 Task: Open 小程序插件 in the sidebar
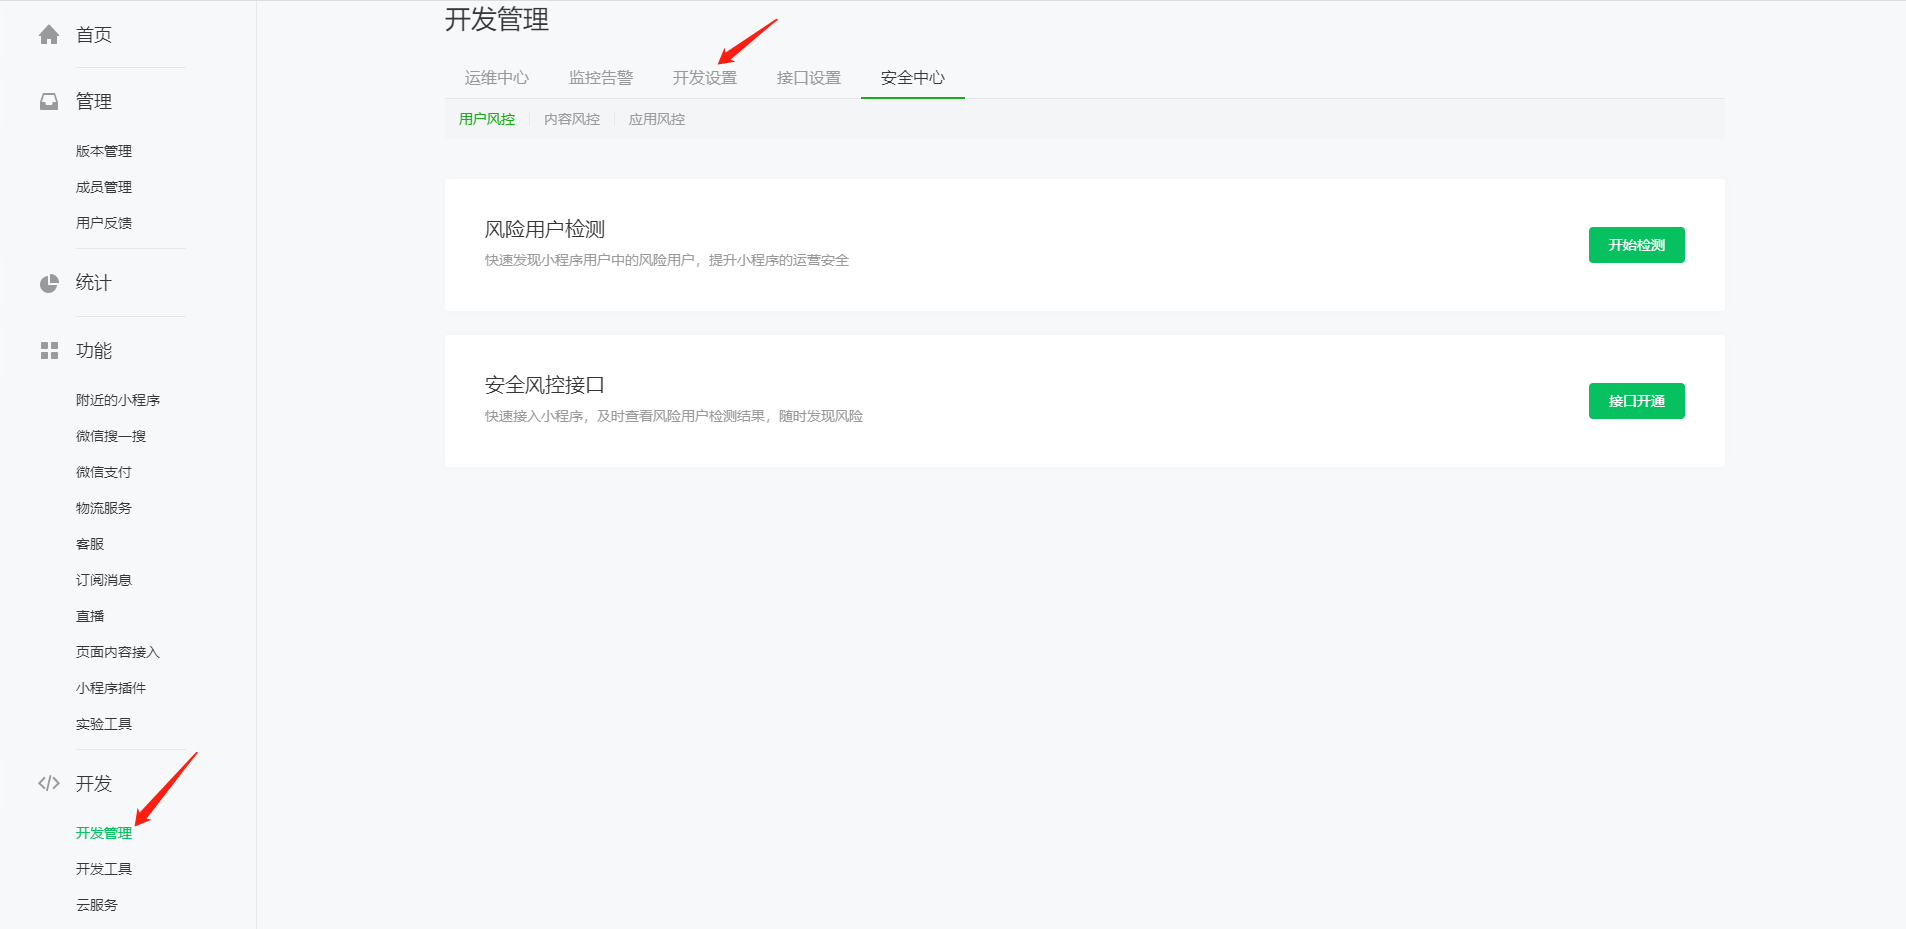(x=111, y=688)
